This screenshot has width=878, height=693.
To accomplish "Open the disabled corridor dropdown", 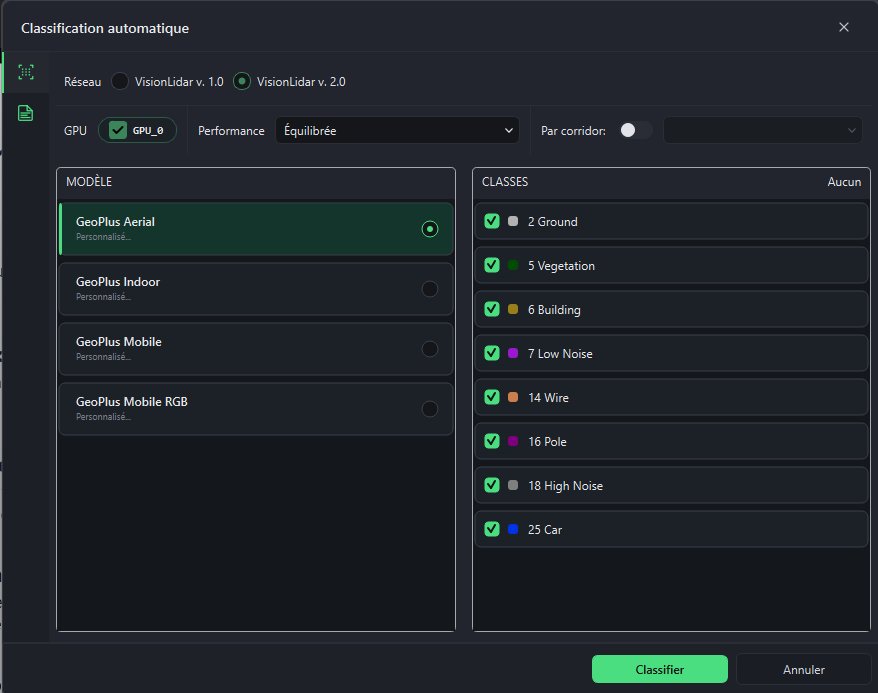I will pos(762,130).
